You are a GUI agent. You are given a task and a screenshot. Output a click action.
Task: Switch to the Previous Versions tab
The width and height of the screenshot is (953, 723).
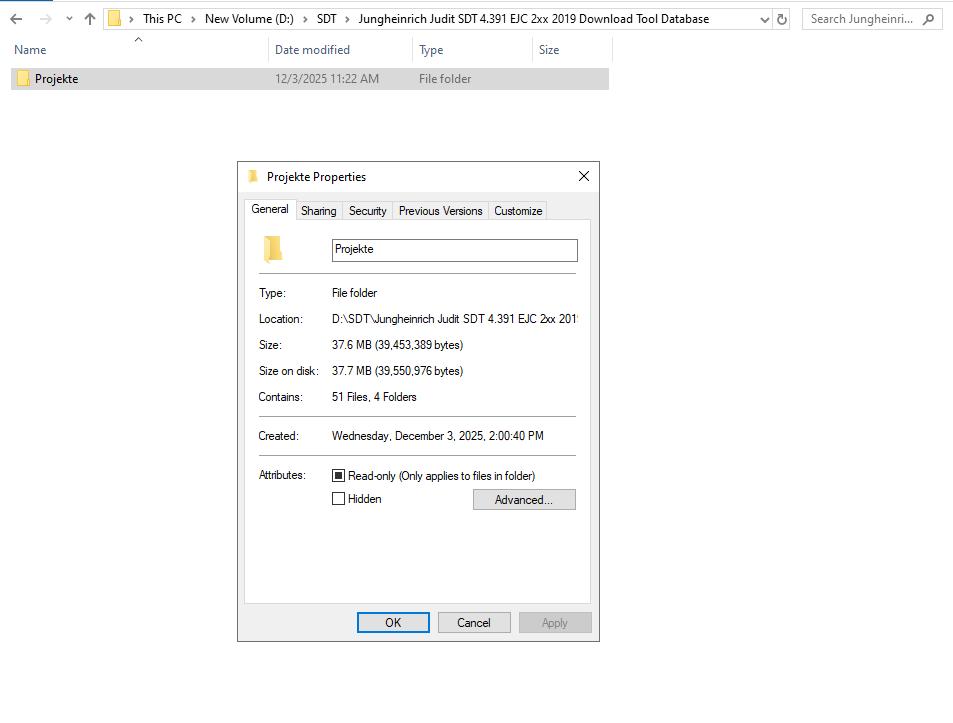pyautogui.click(x=440, y=210)
